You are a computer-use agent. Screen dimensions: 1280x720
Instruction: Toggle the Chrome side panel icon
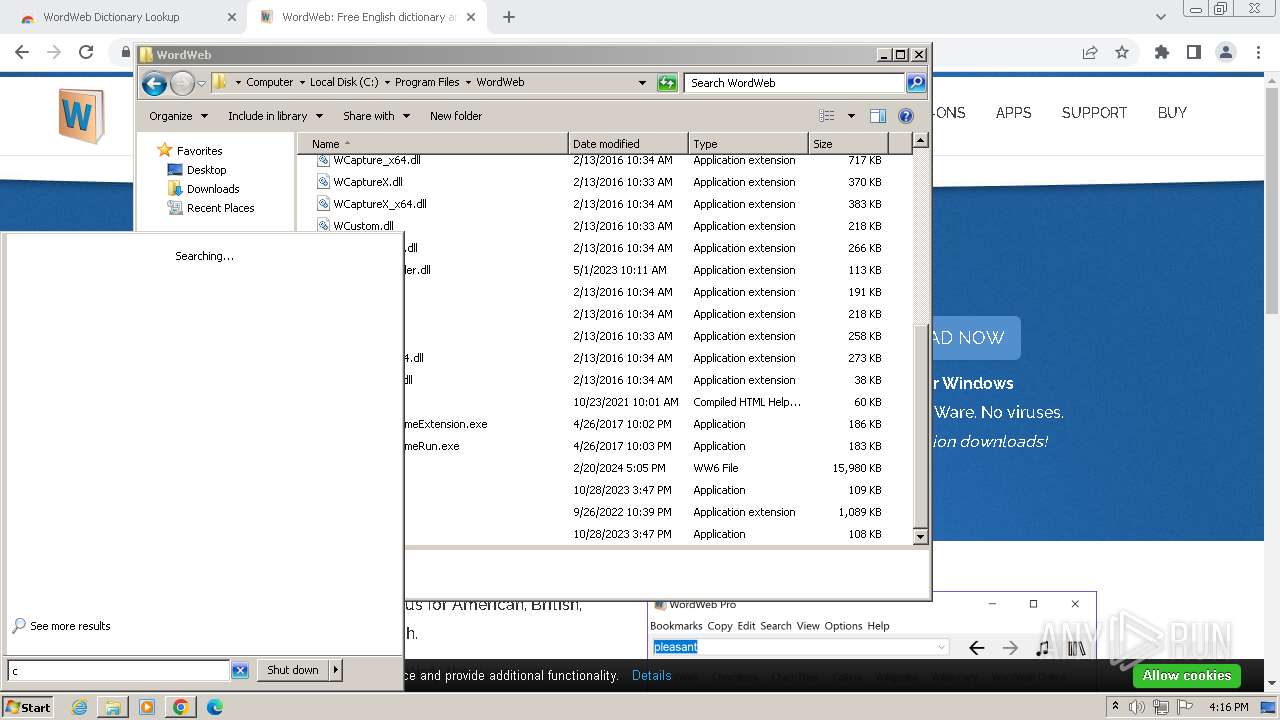pos(1194,52)
